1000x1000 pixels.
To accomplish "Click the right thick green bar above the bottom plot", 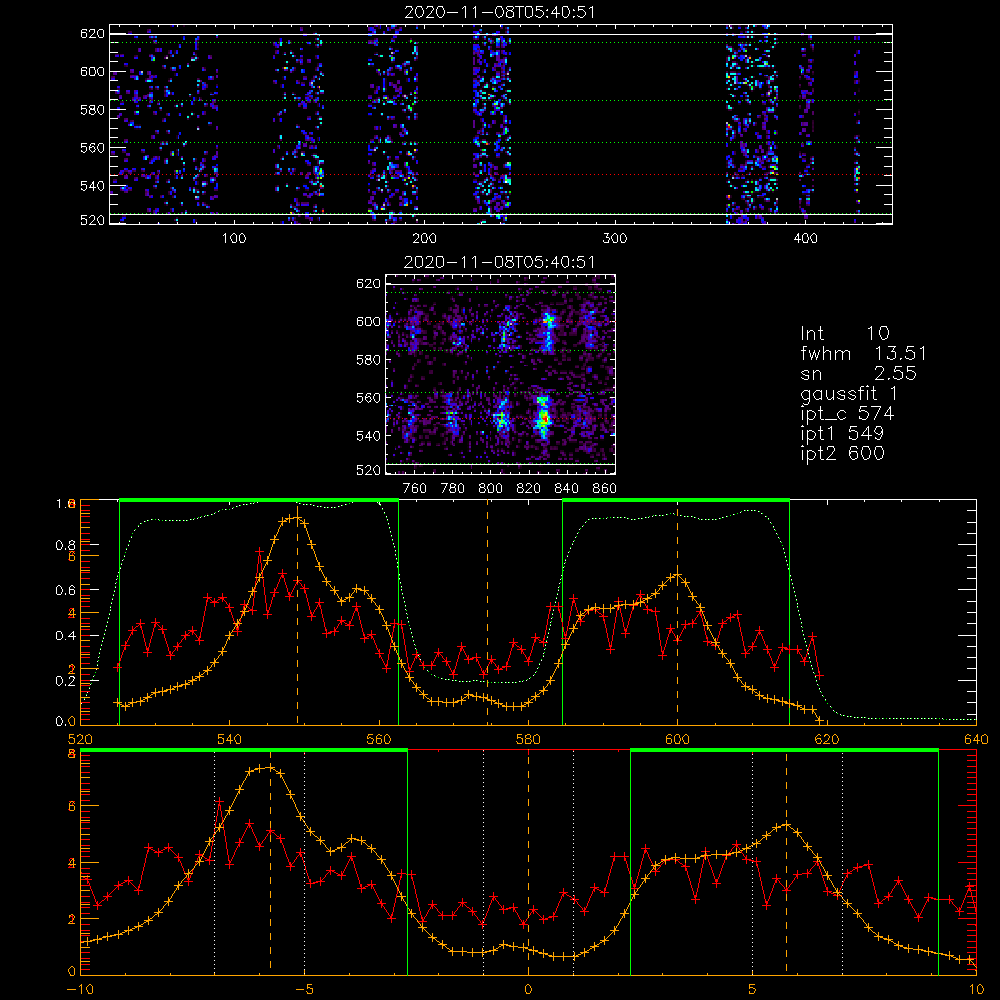I will [x=784, y=750].
